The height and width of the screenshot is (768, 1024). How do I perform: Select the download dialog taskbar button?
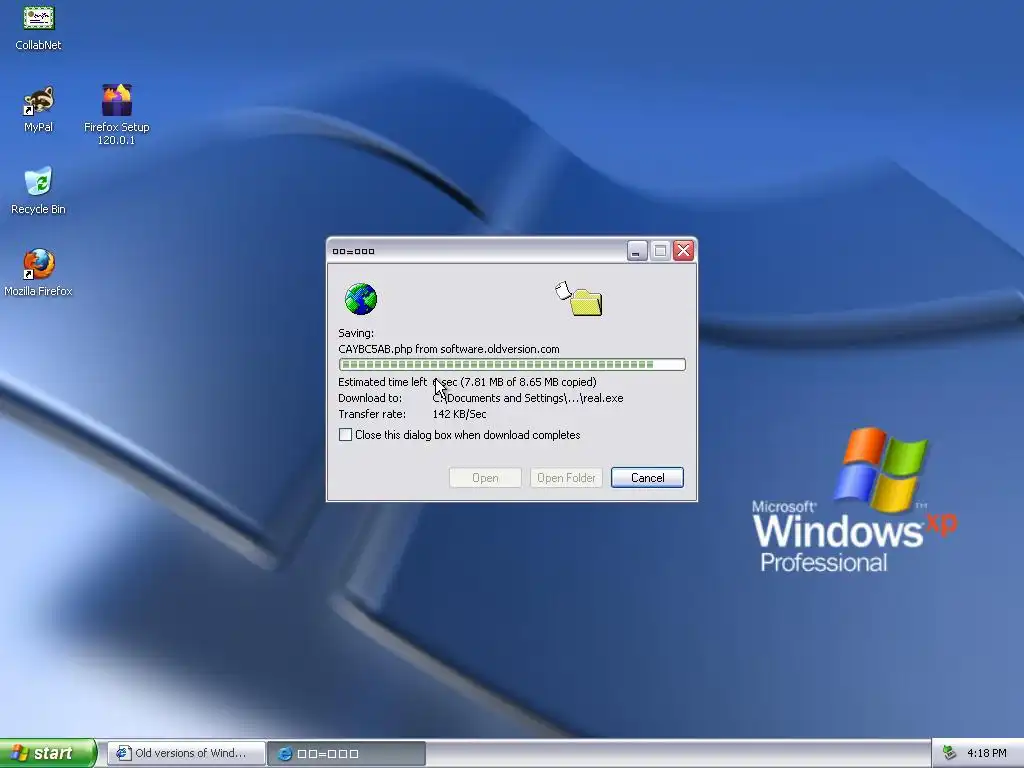347,753
